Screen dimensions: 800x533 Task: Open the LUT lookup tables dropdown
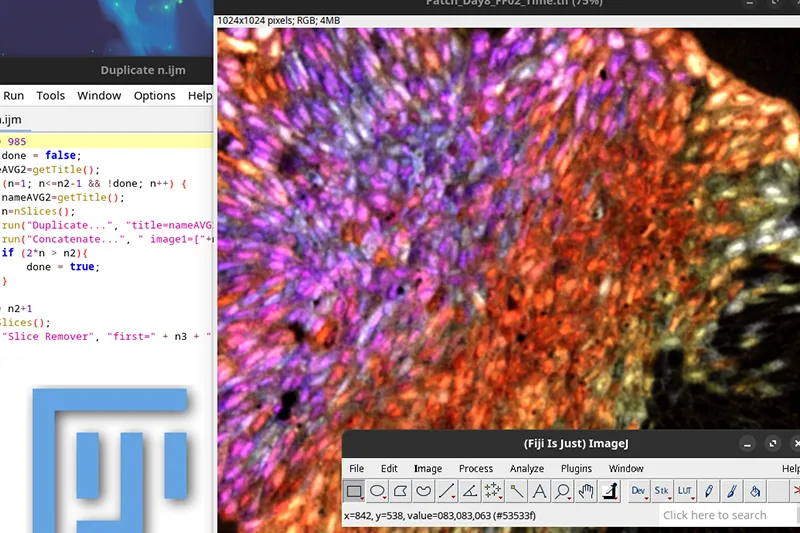pyautogui.click(x=685, y=491)
